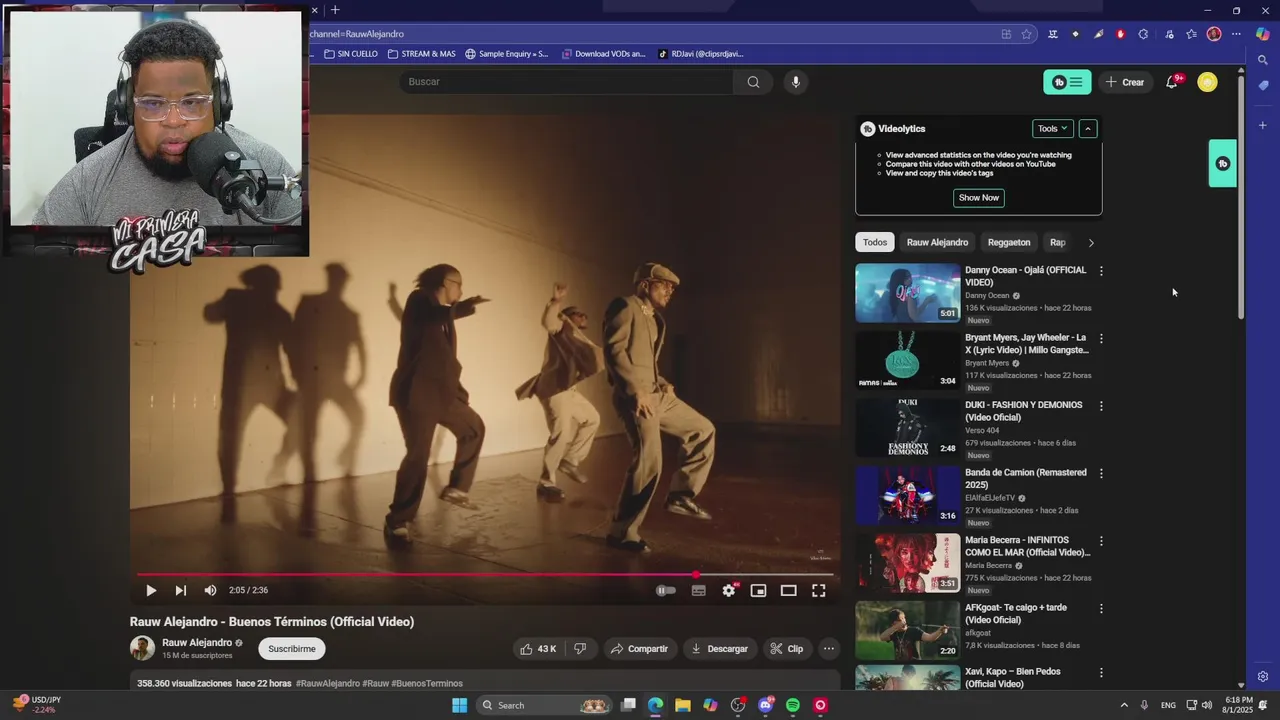Click into the Buscar search field

[x=566, y=82]
